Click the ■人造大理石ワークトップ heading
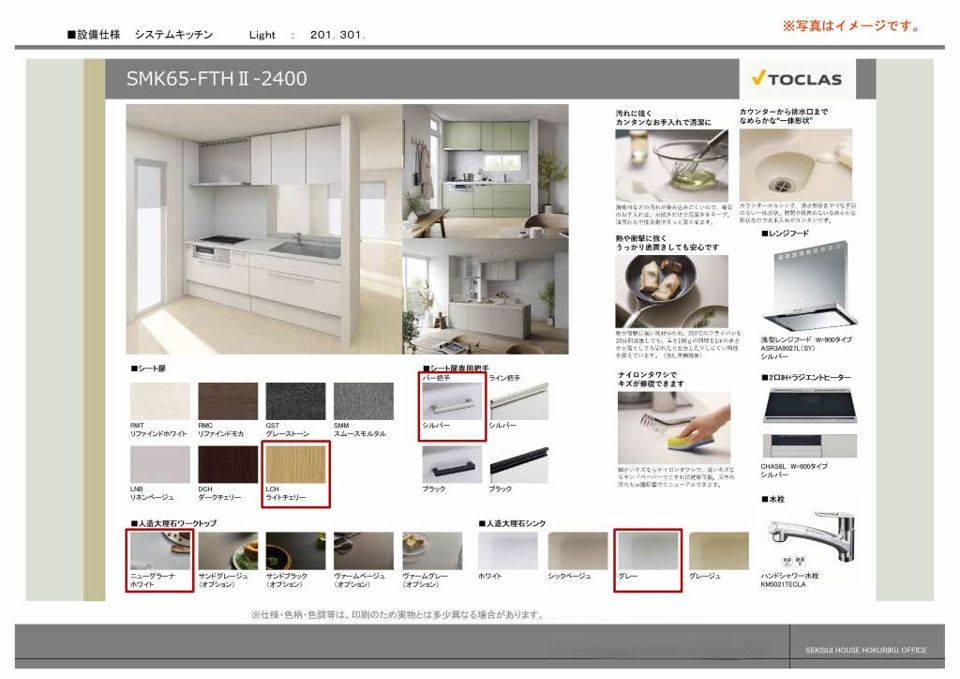 [173, 523]
